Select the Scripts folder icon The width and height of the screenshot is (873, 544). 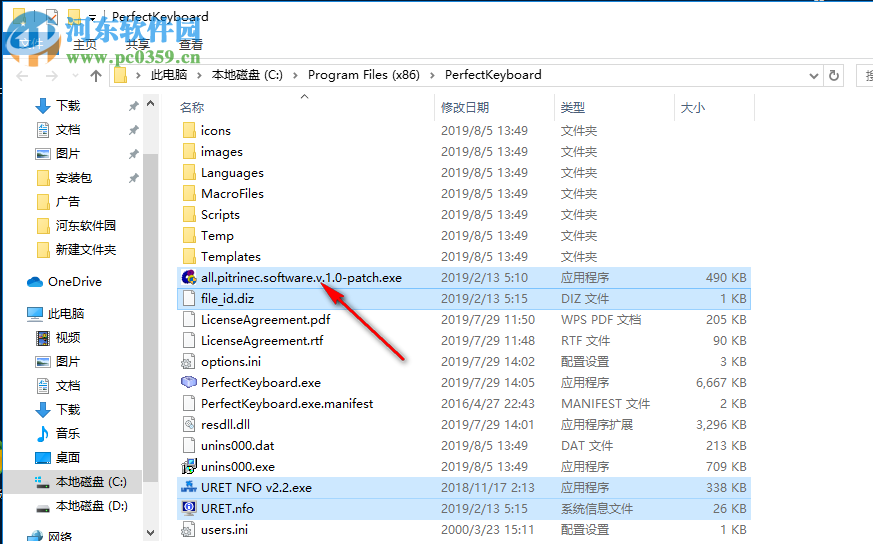(x=189, y=214)
